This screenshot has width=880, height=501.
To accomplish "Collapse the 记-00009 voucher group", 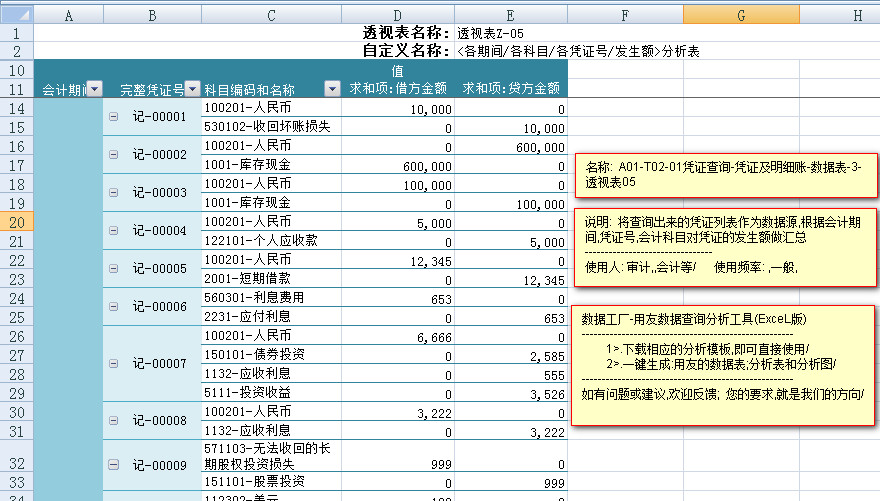I will click(x=113, y=465).
